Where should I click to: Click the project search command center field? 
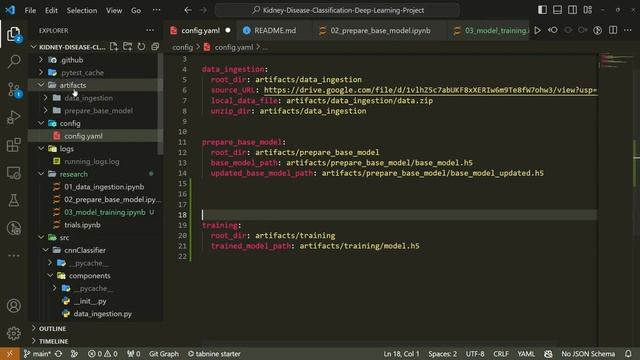pos(337,10)
